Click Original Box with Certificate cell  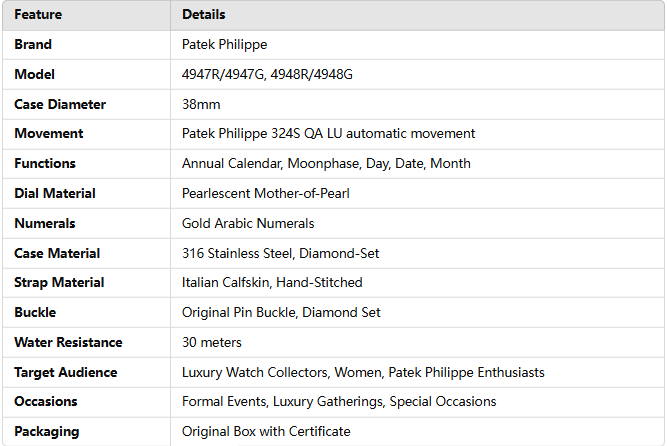click(266, 432)
